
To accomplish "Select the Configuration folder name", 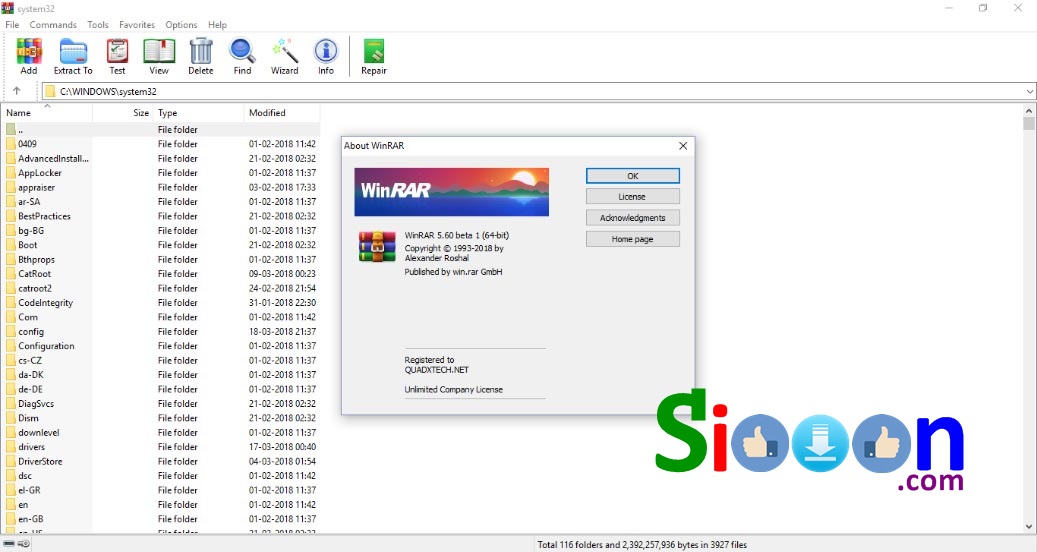I will tap(46, 346).
